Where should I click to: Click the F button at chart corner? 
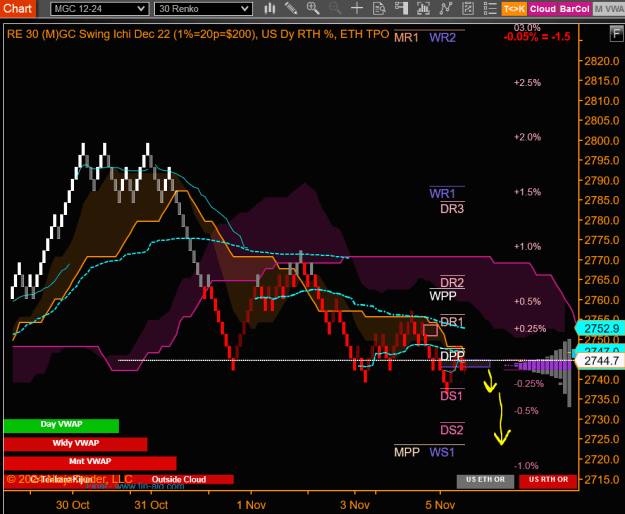click(616, 34)
